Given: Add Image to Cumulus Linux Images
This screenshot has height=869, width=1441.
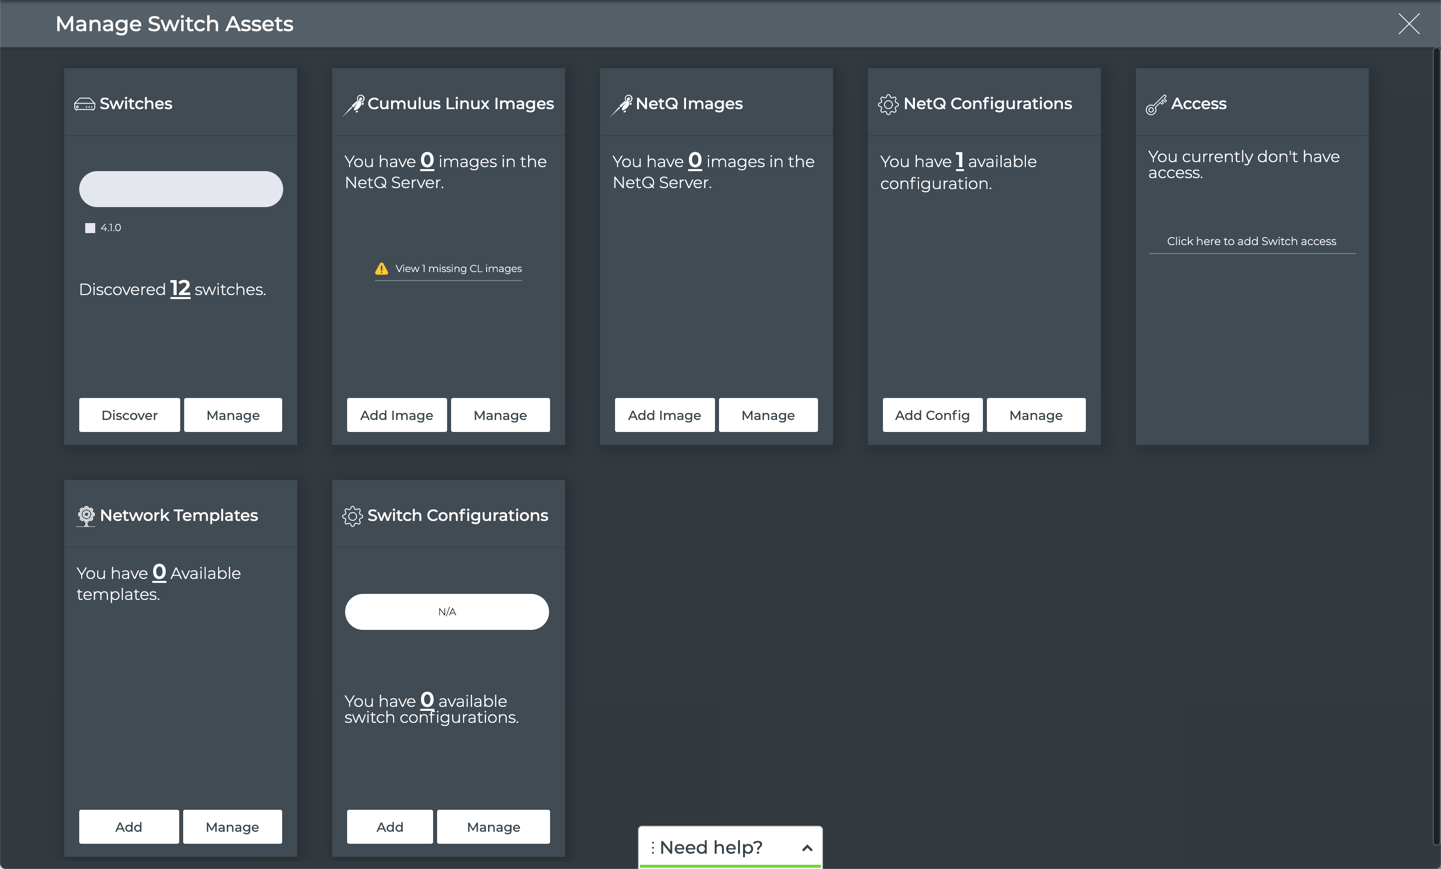Looking at the screenshot, I should click(x=396, y=415).
